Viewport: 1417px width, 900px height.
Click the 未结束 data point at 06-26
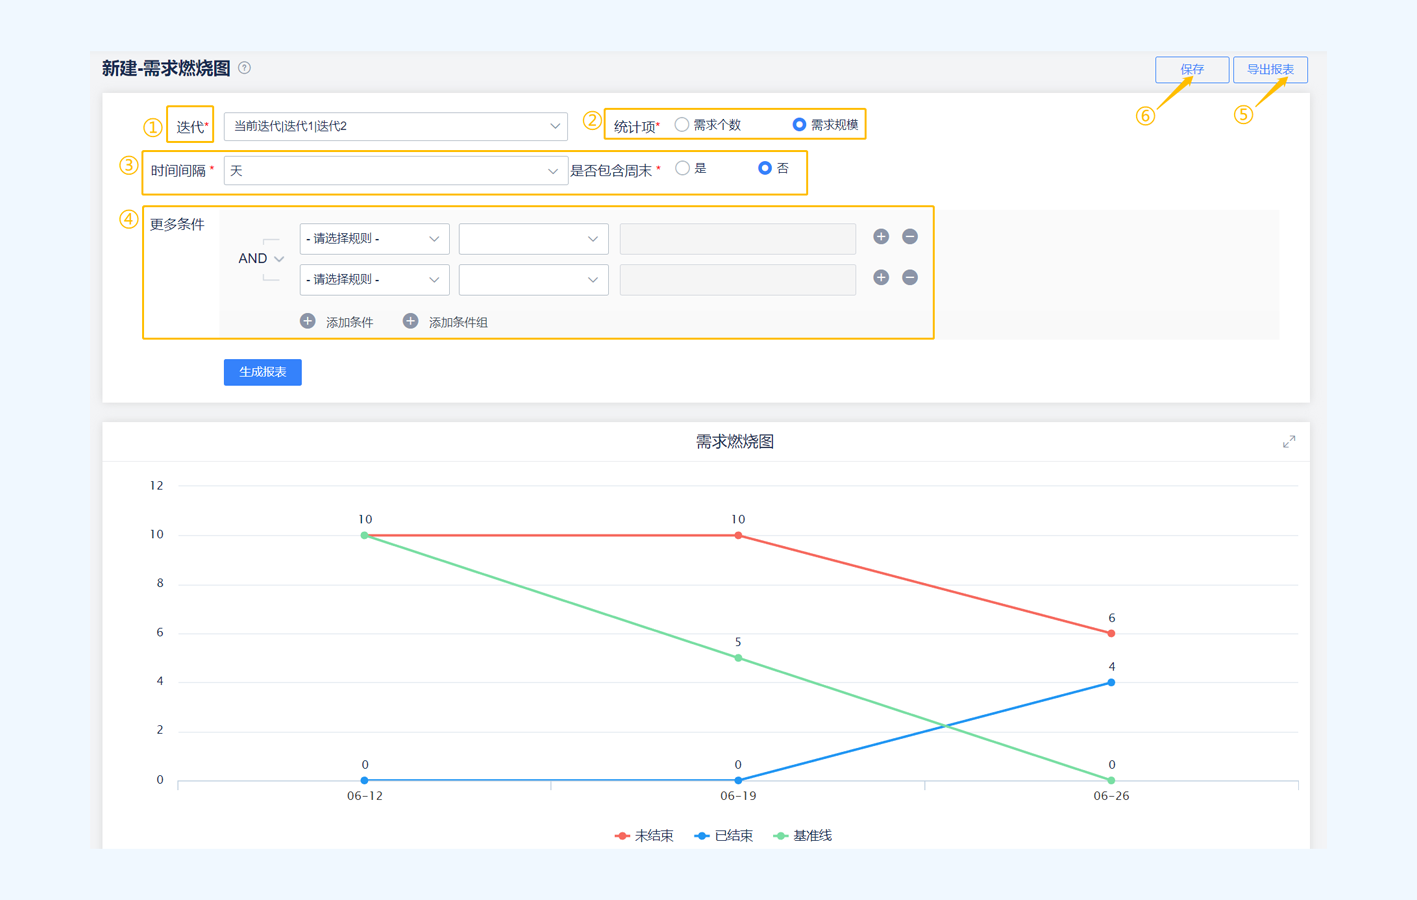coord(1111,633)
